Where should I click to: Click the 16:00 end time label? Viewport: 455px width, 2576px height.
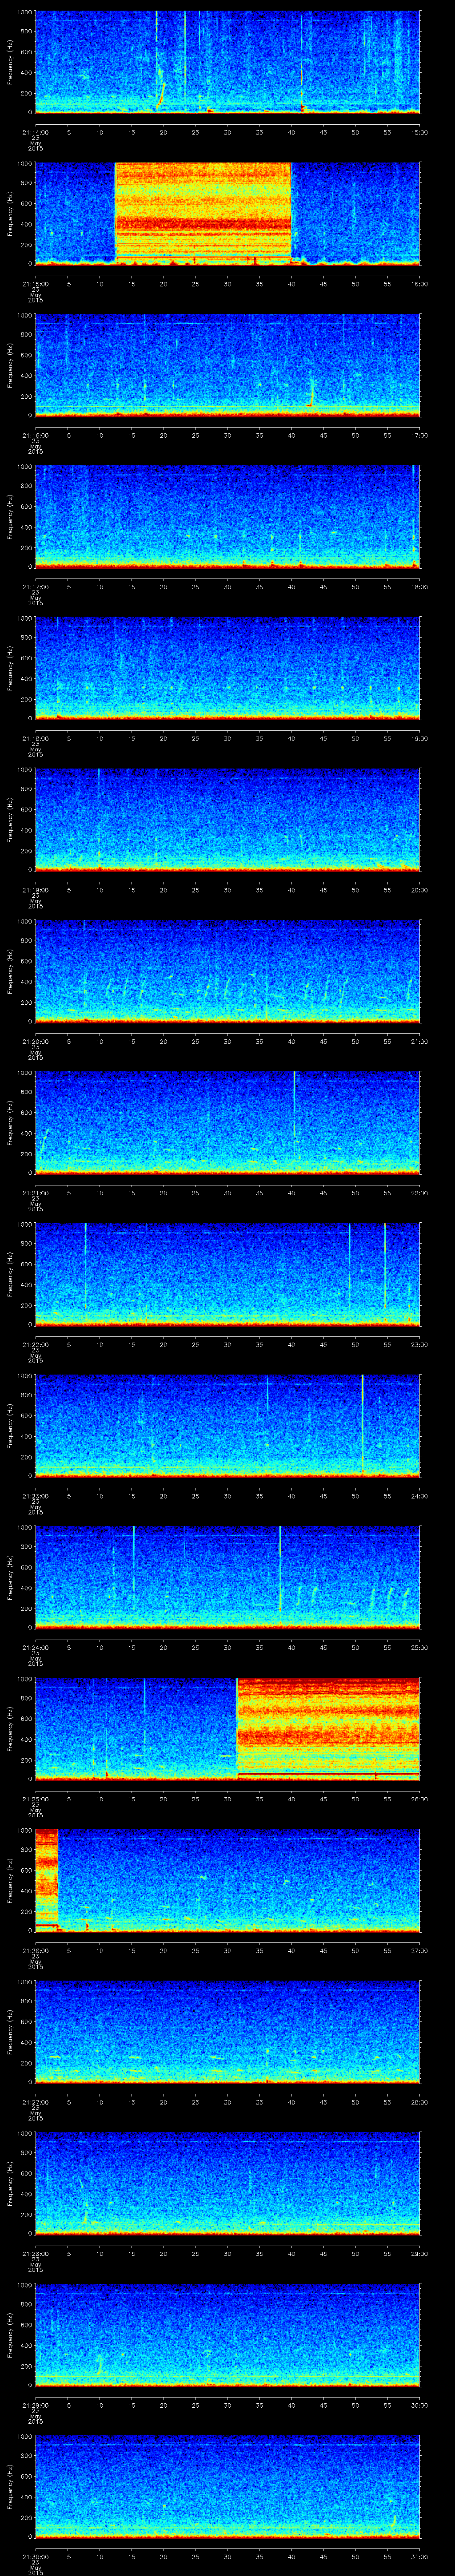[419, 284]
